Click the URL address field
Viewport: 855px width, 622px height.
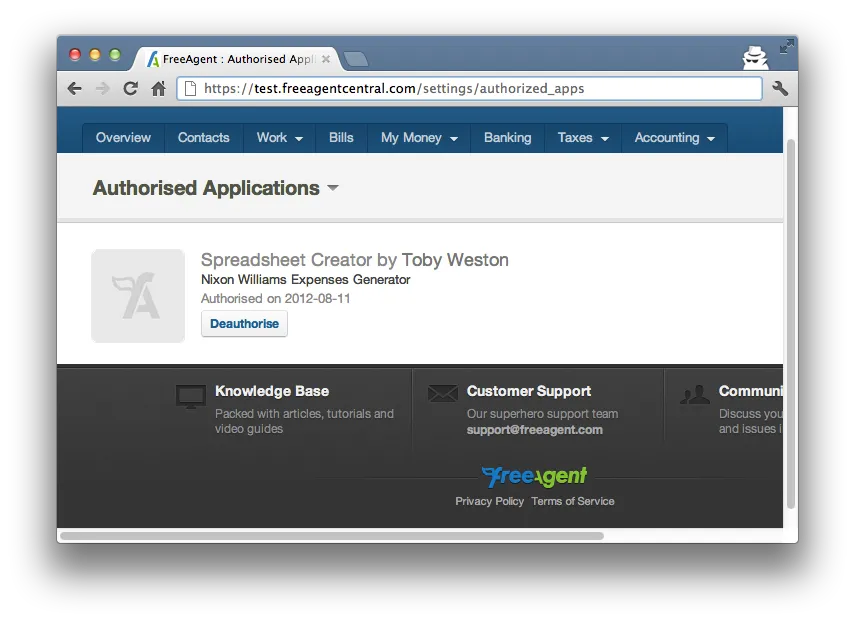[469, 88]
